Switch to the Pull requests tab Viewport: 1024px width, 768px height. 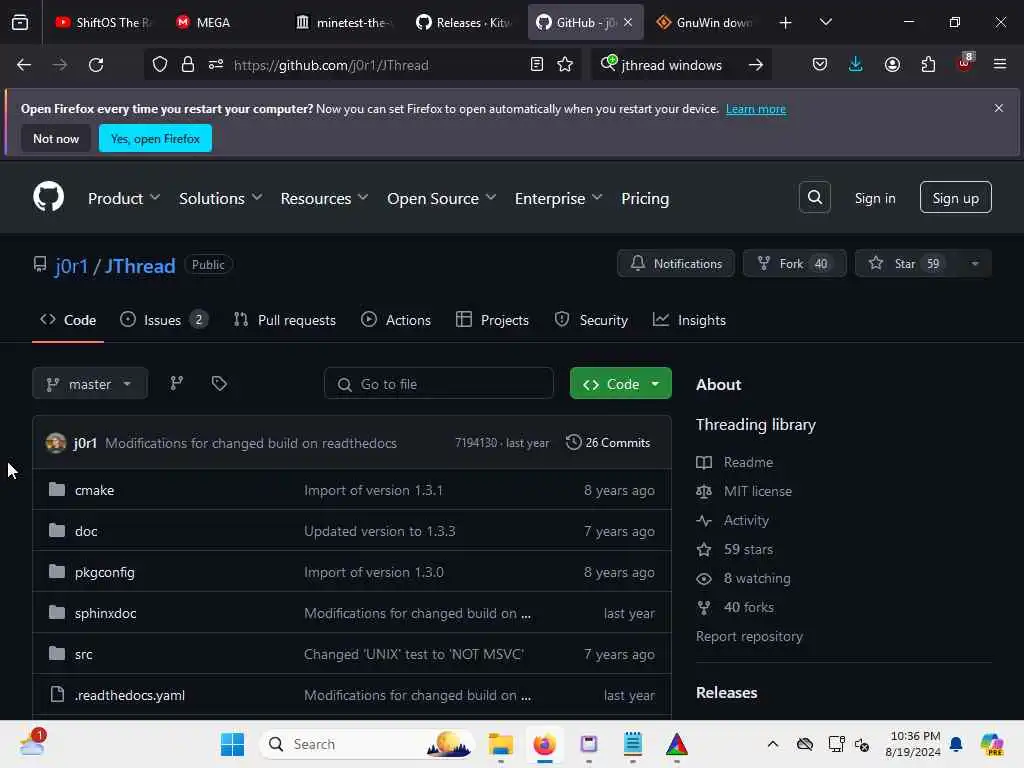(x=285, y=320)
